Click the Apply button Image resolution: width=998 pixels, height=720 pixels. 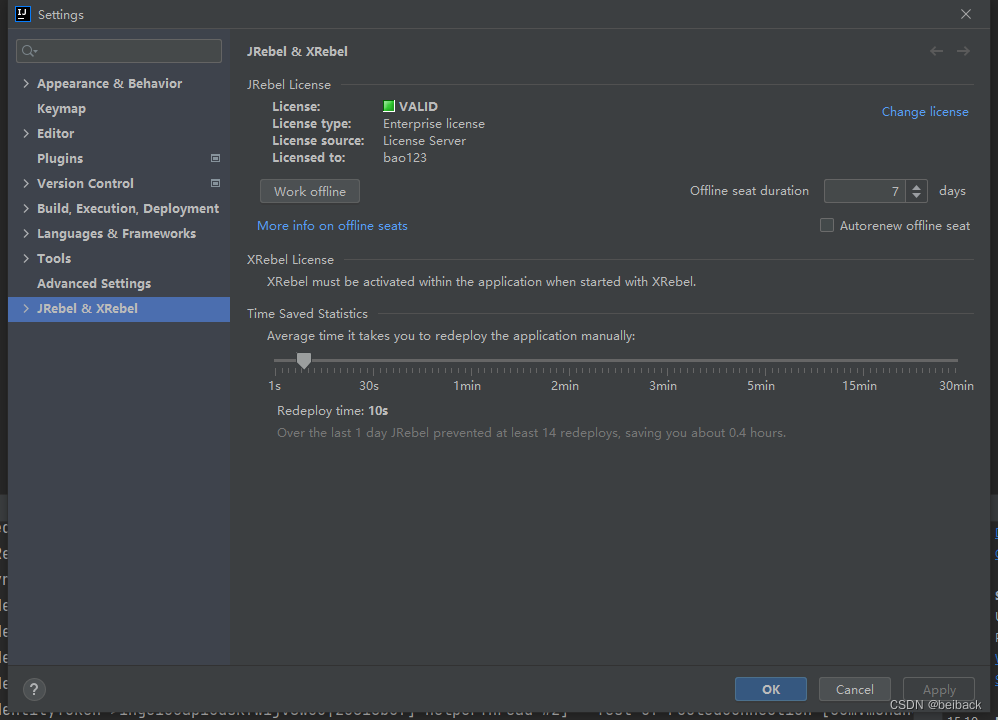pyautogui.click(x=939, y=689)
